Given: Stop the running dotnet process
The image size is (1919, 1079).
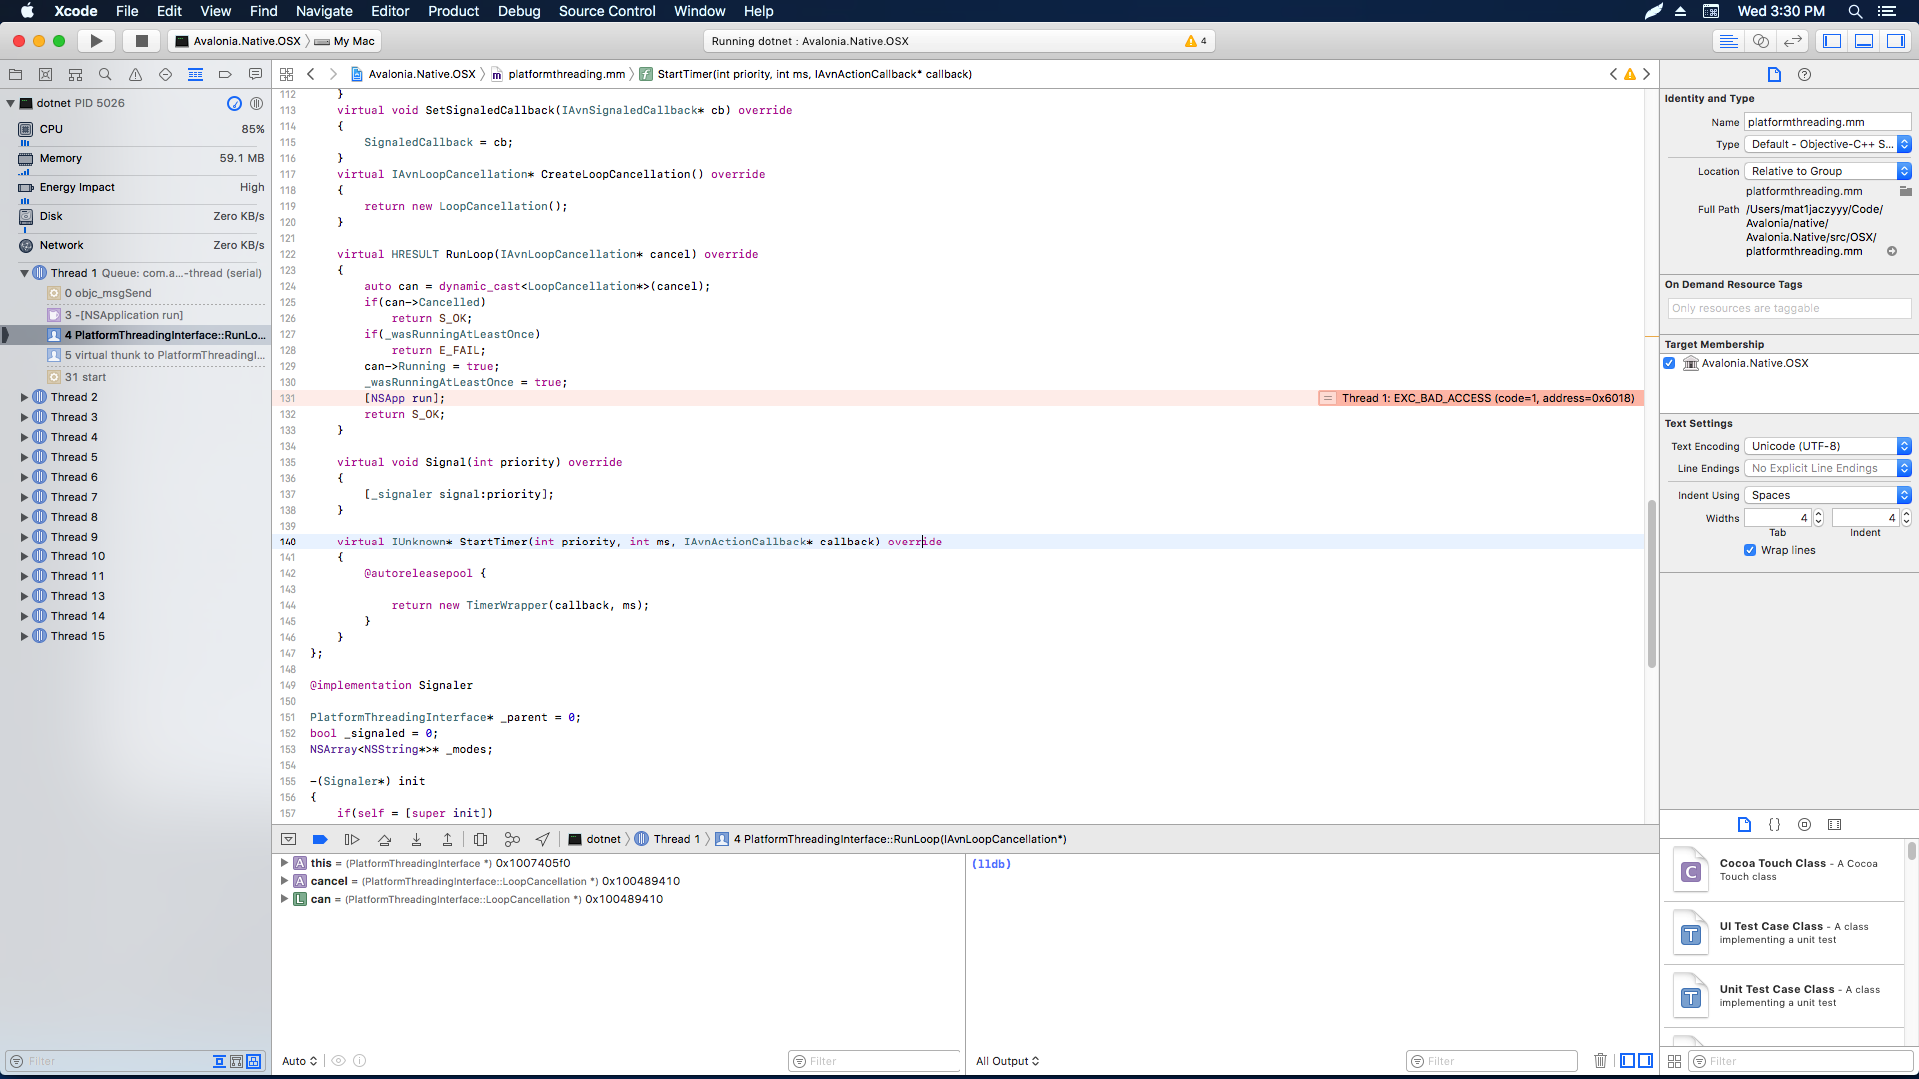Looking at the screenshot, I should click(x=141, y=41).
